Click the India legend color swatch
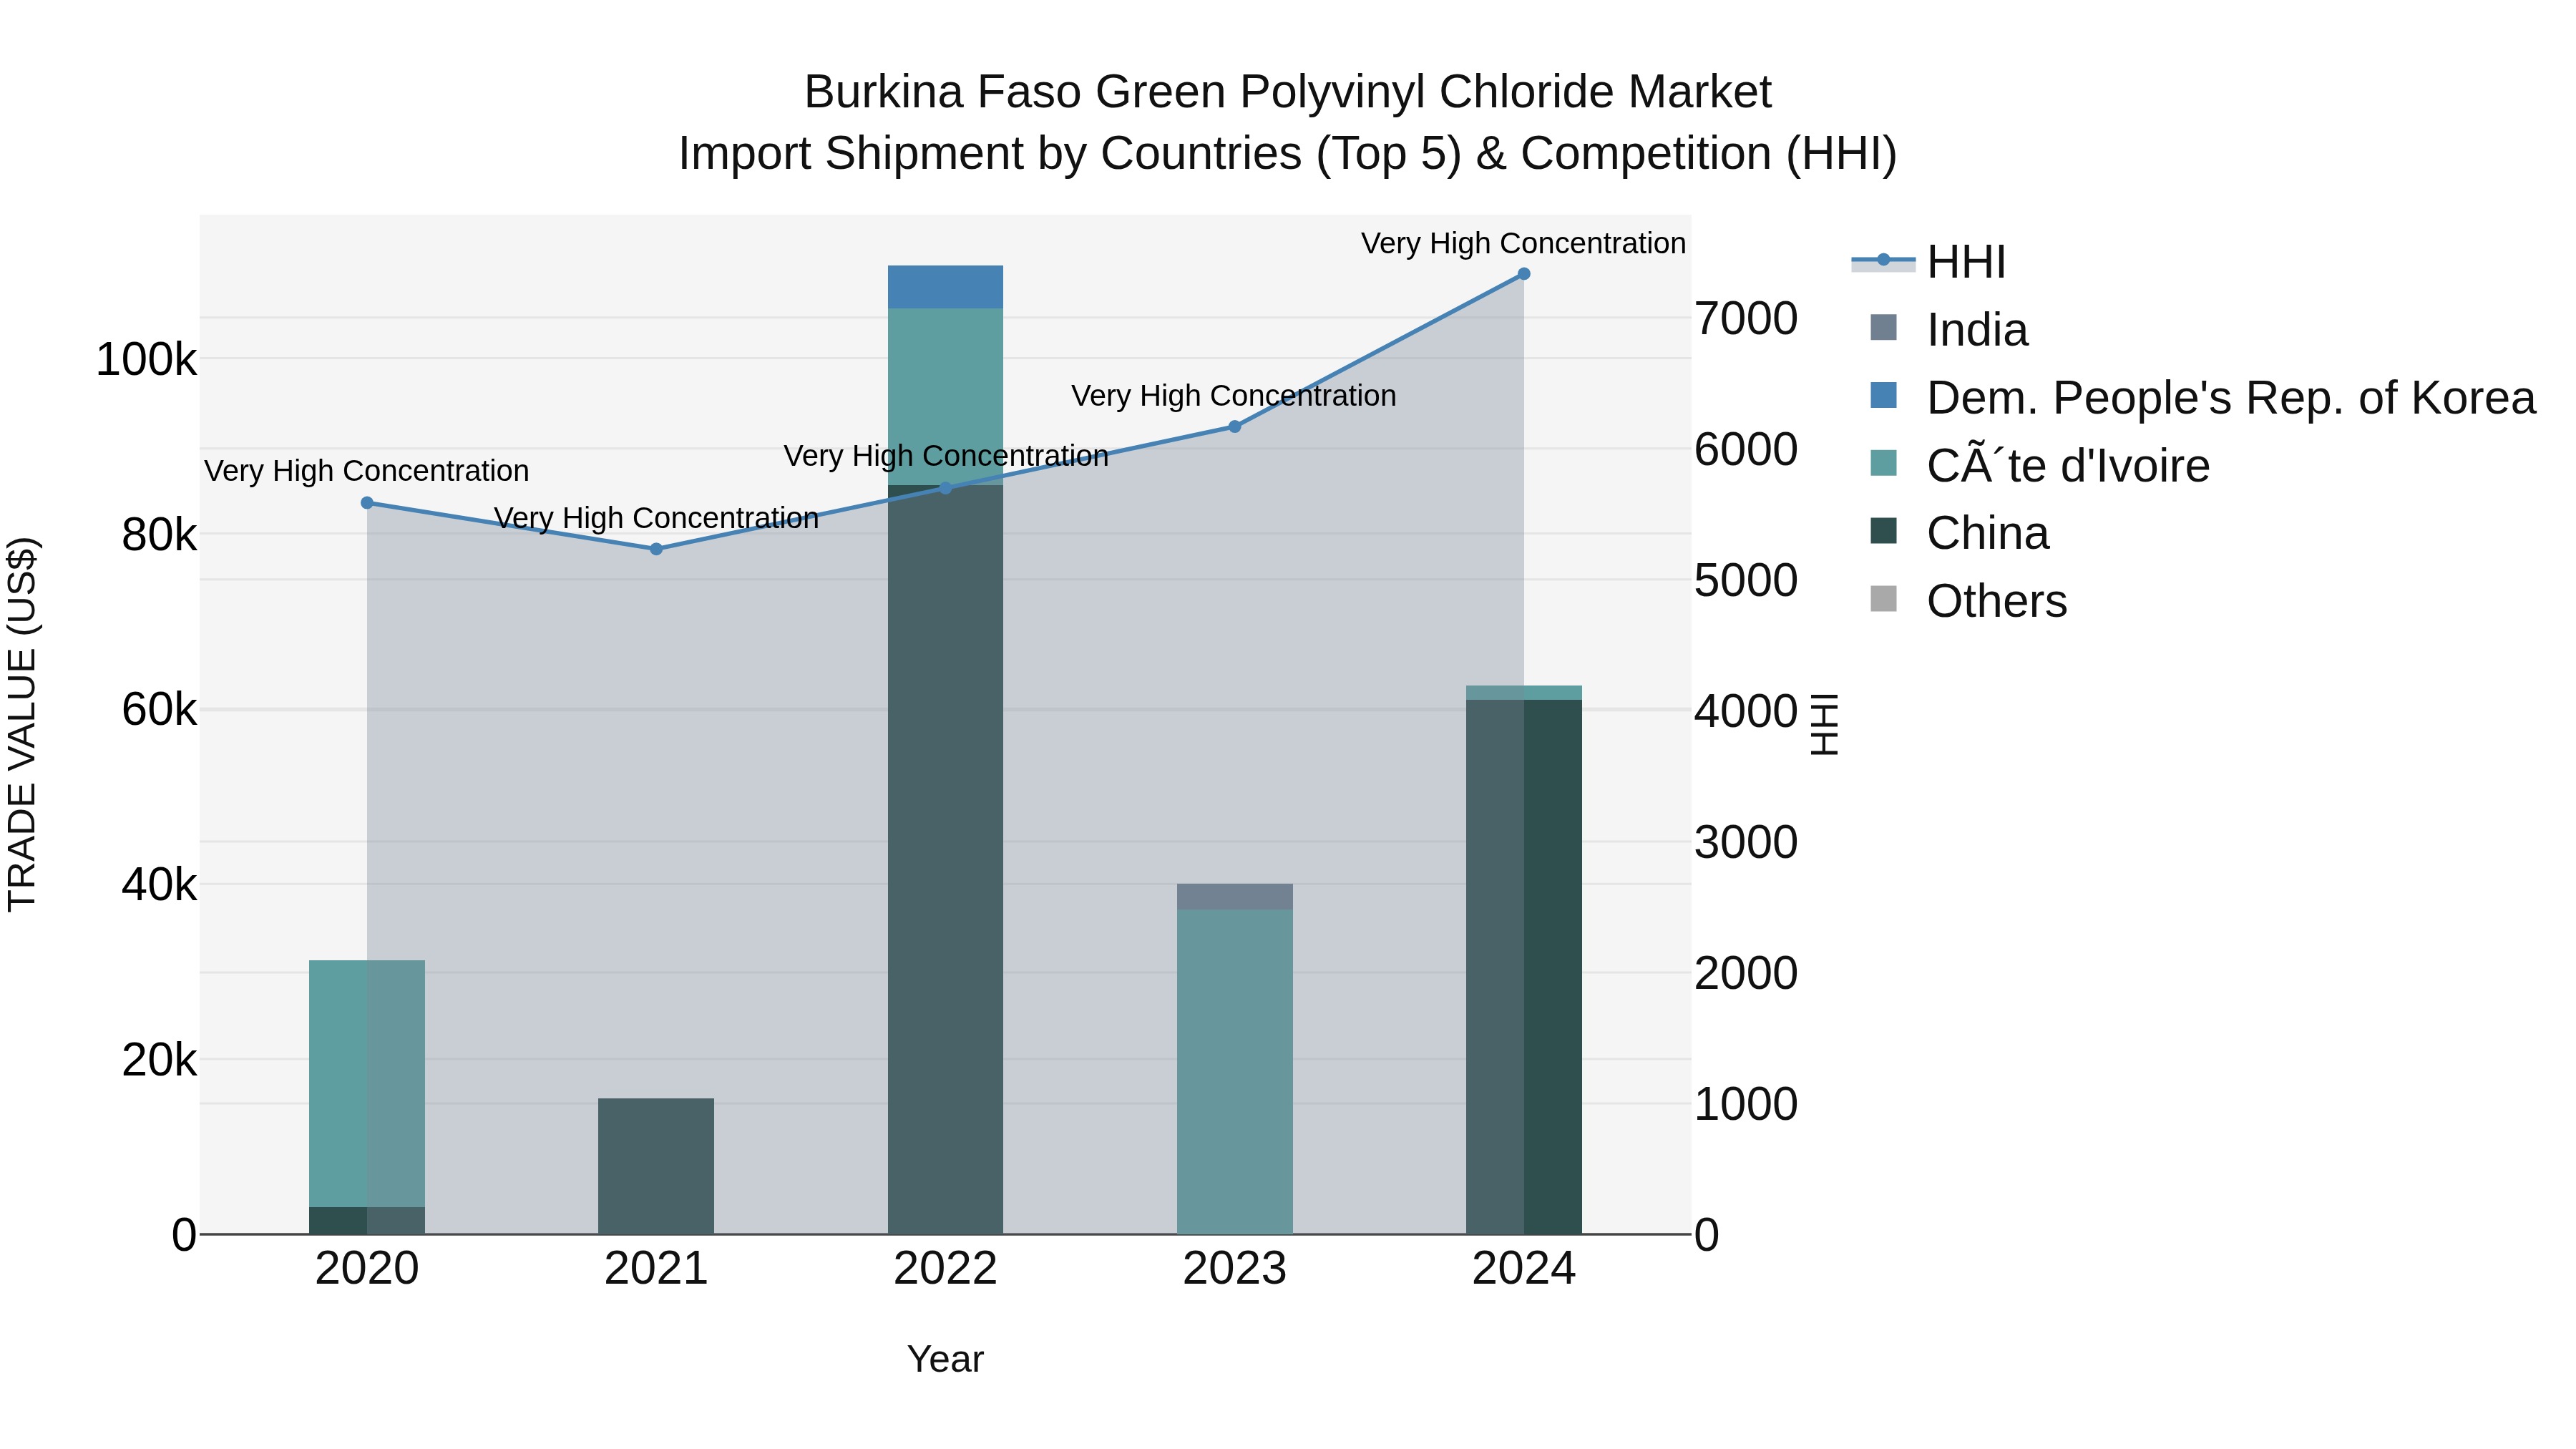The width and height of the screenshot is (2576, 1449). pyautogui.click(x=1883, y=327)
